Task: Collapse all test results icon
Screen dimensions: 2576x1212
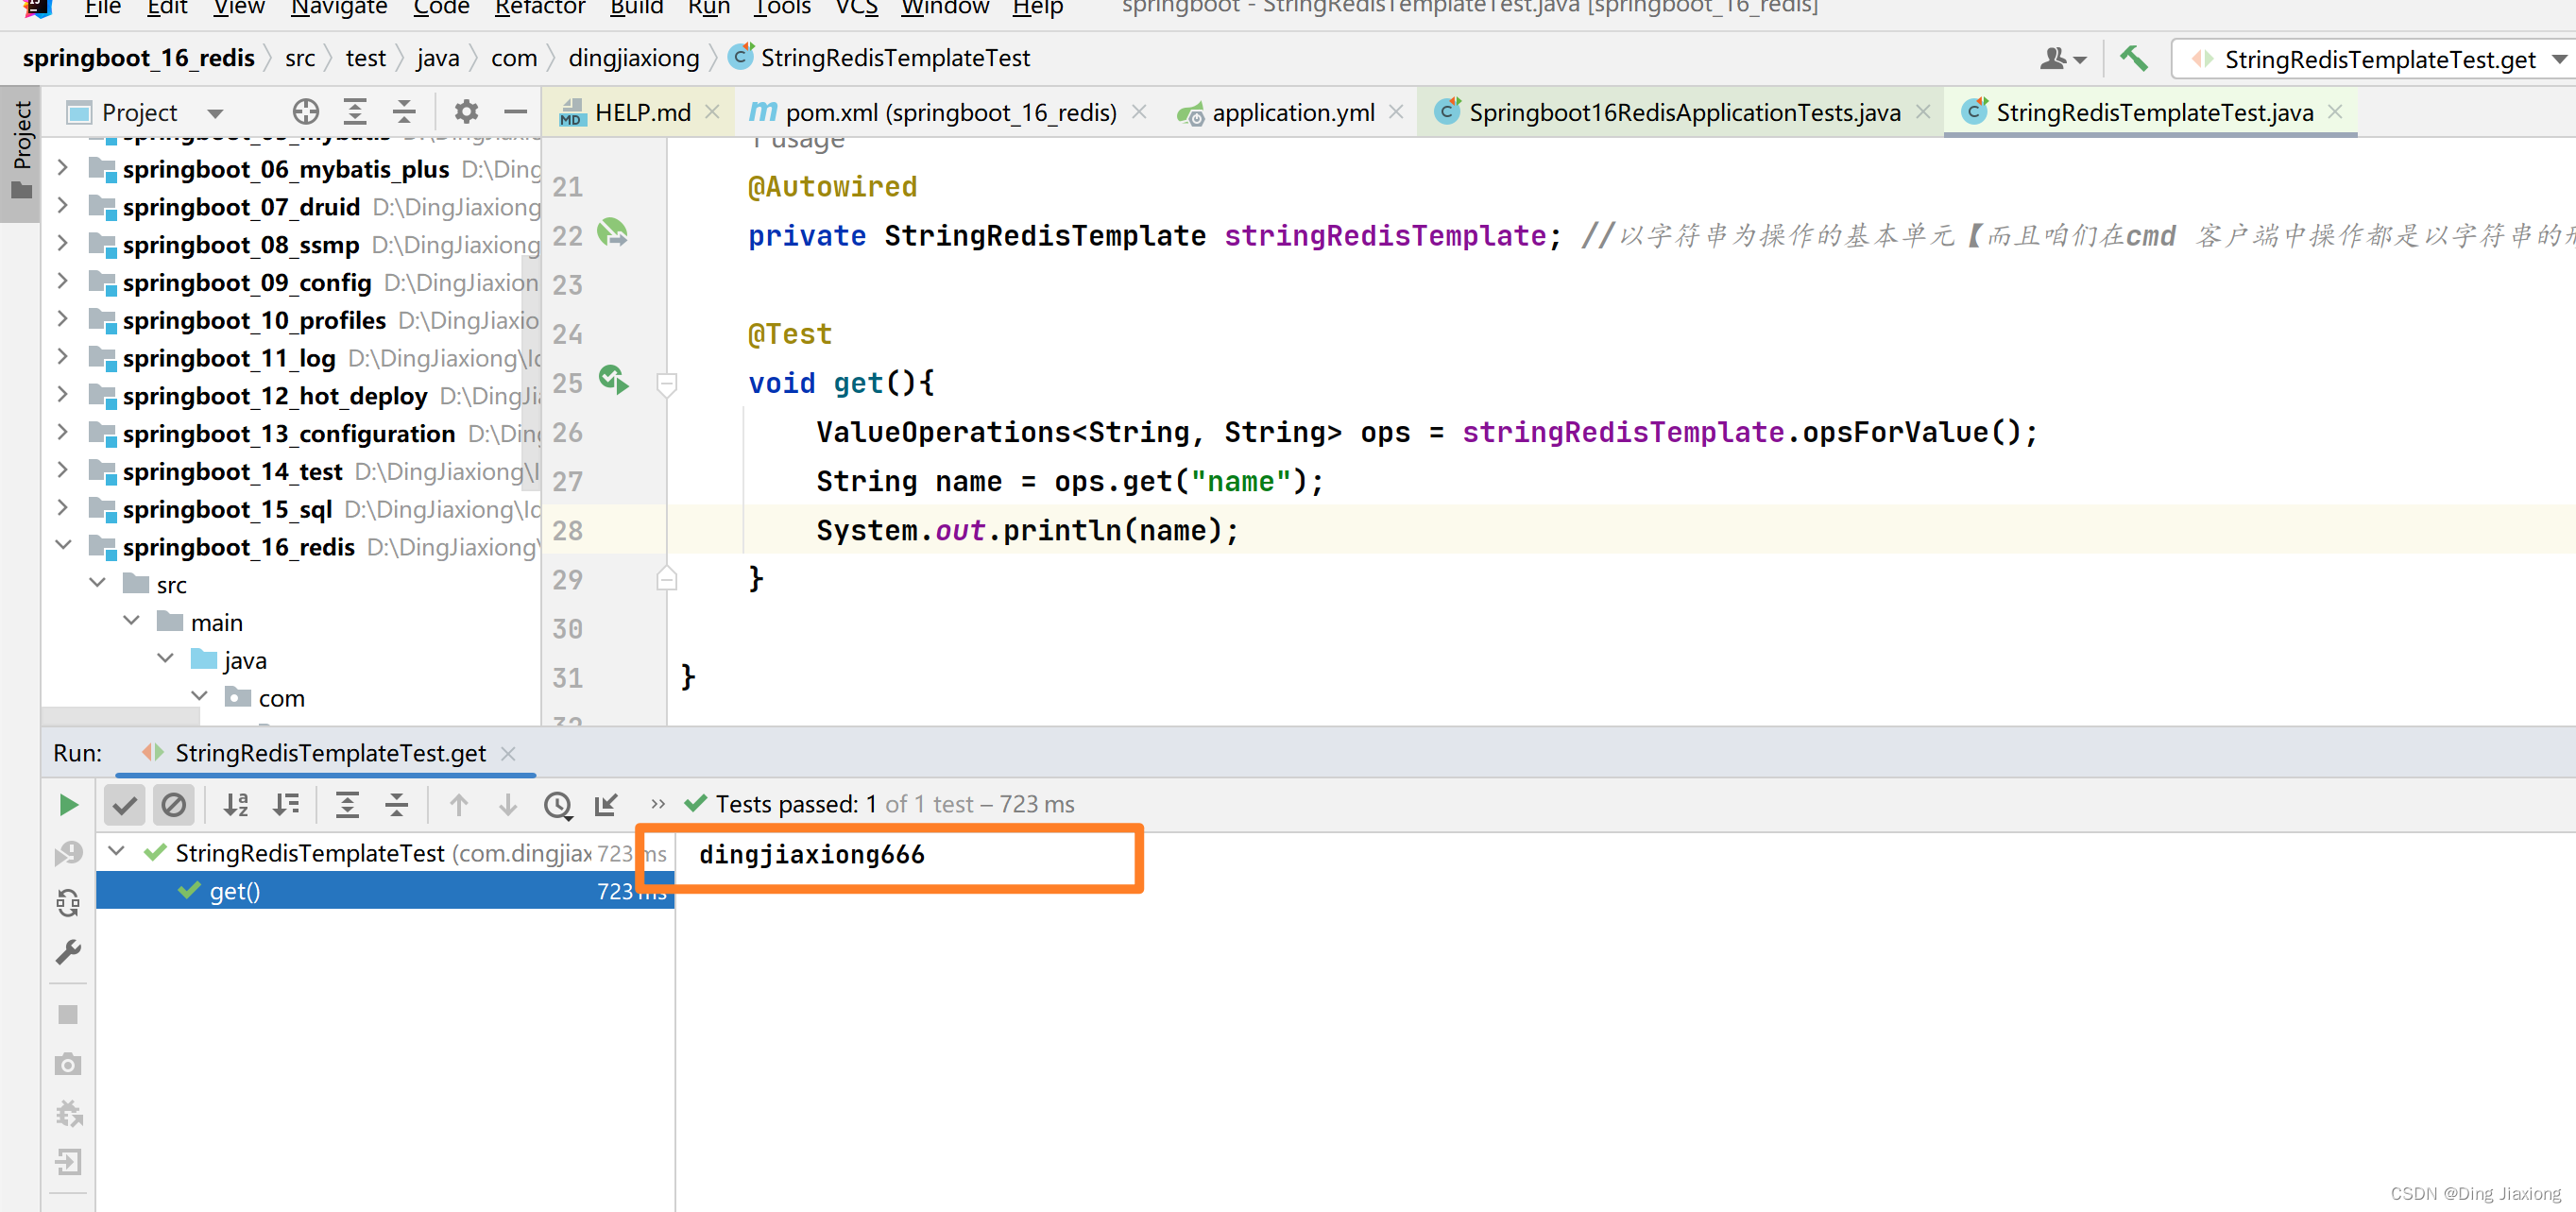Action: click(x=397, y=804)
